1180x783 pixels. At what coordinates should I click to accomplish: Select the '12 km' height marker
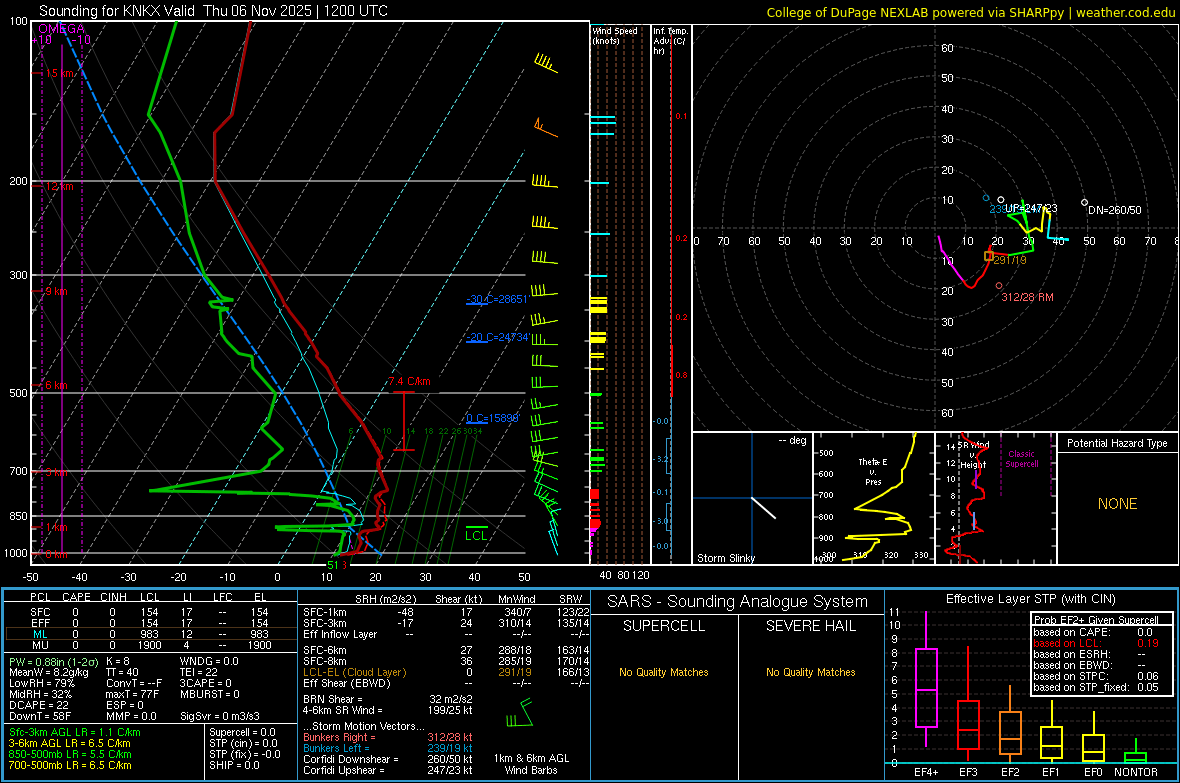pos(59,186)
